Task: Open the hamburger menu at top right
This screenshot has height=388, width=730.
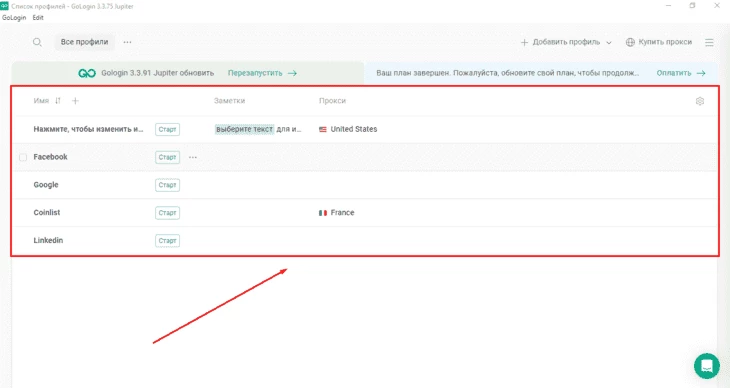Action: pyautogui.click(x=709, y=42)
